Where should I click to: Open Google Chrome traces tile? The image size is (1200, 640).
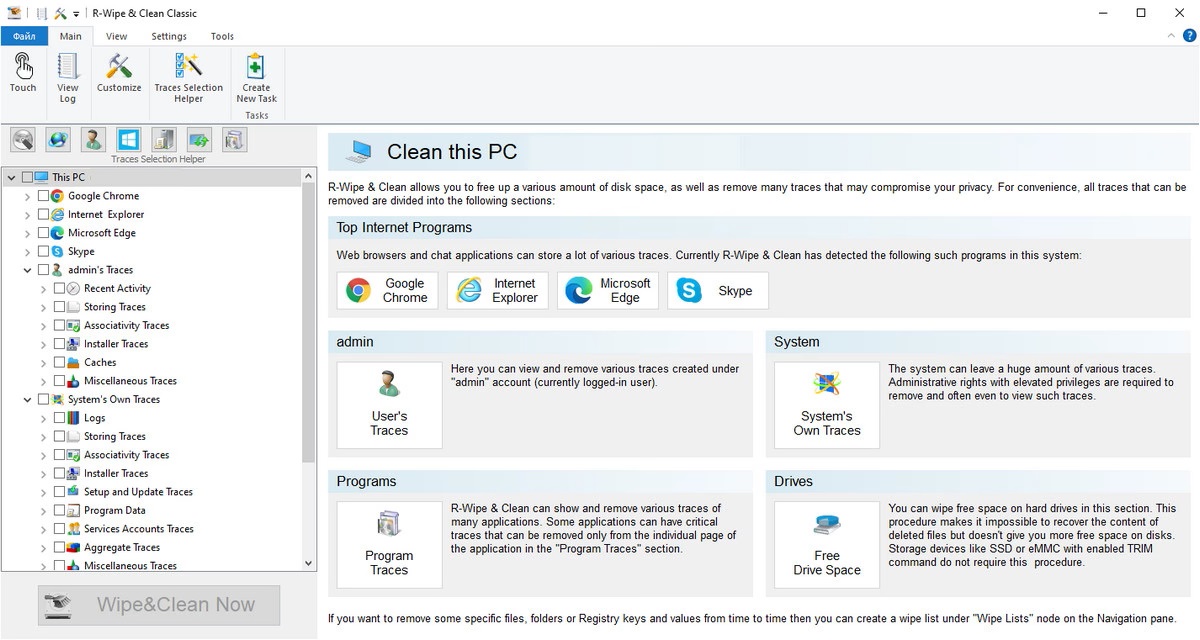tap(387, 291)
